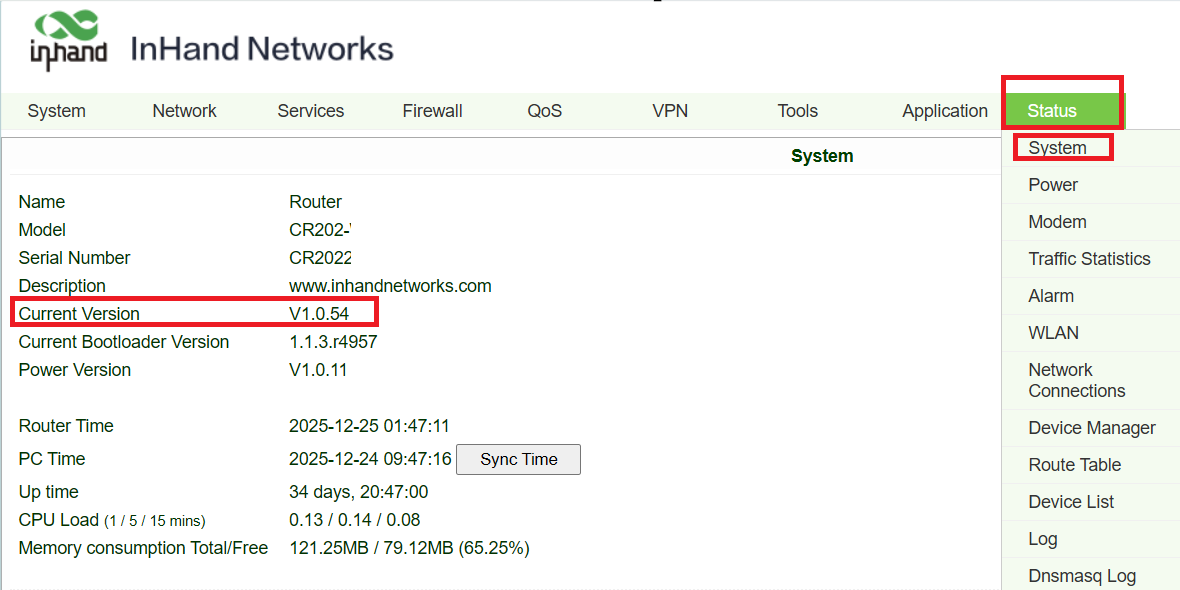Image resolution: width=1180 pixels, height=590 pixels.
Task: Select WLAN from the Status list
Action: pyautogui.click(x=1053, y=333)
